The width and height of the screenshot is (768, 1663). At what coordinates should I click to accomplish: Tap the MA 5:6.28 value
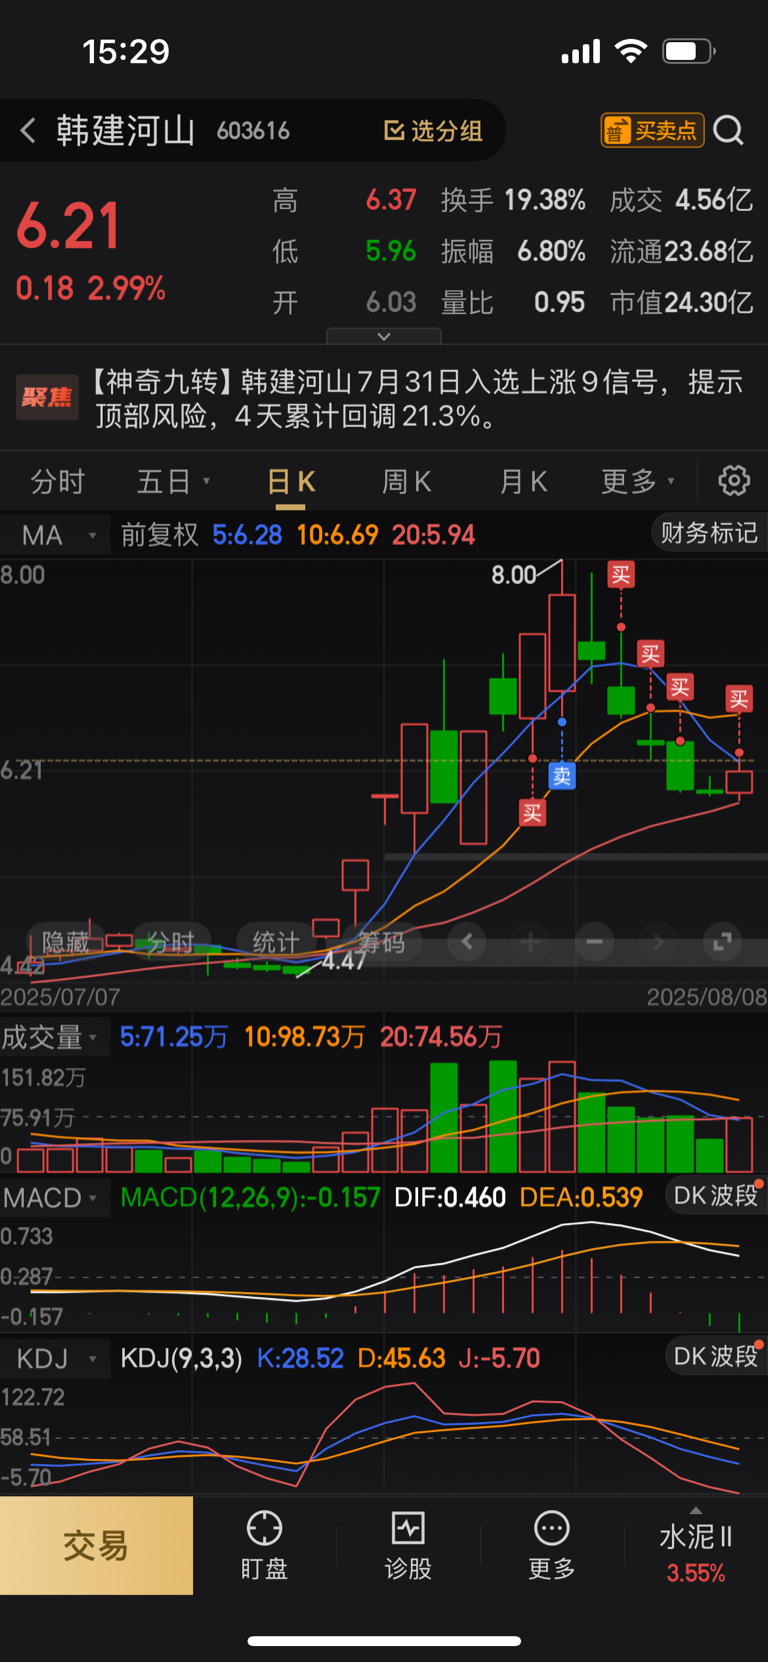[x=247, y=535]
